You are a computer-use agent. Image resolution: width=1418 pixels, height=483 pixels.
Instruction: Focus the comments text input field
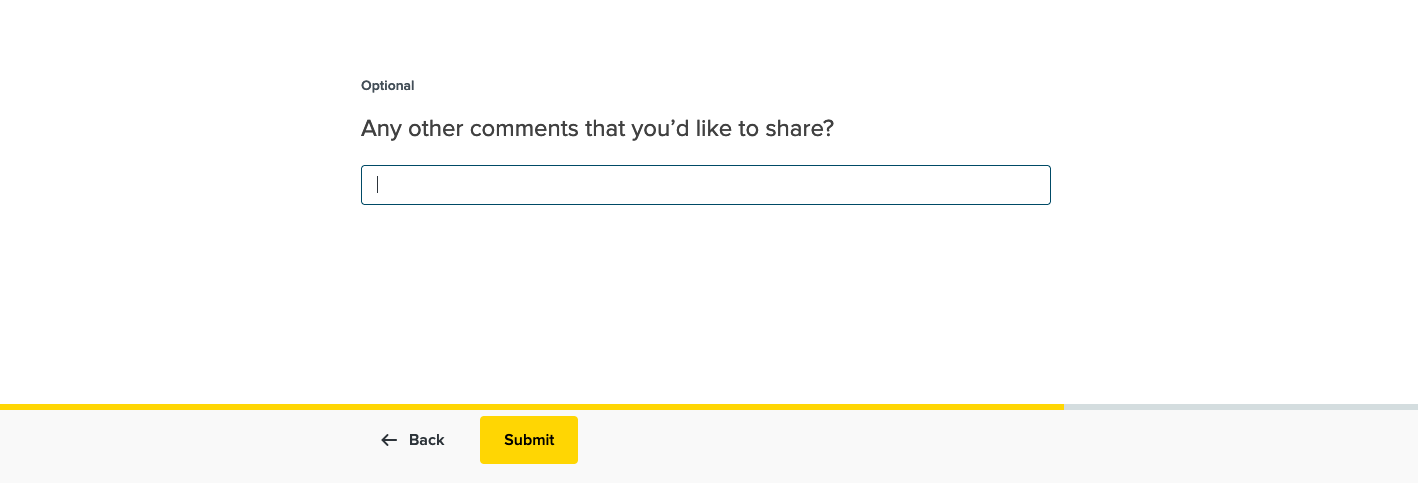(x=705, y=185)
